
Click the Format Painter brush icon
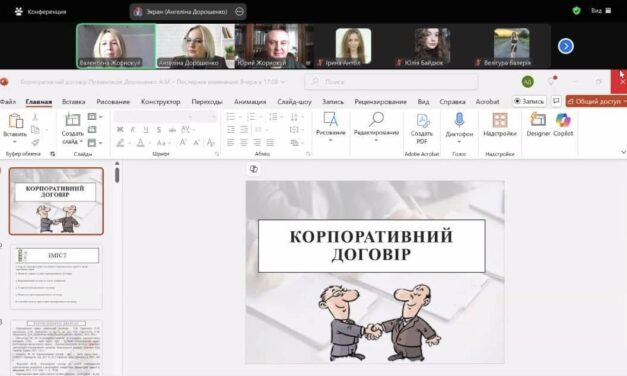[x=35, y=142]
